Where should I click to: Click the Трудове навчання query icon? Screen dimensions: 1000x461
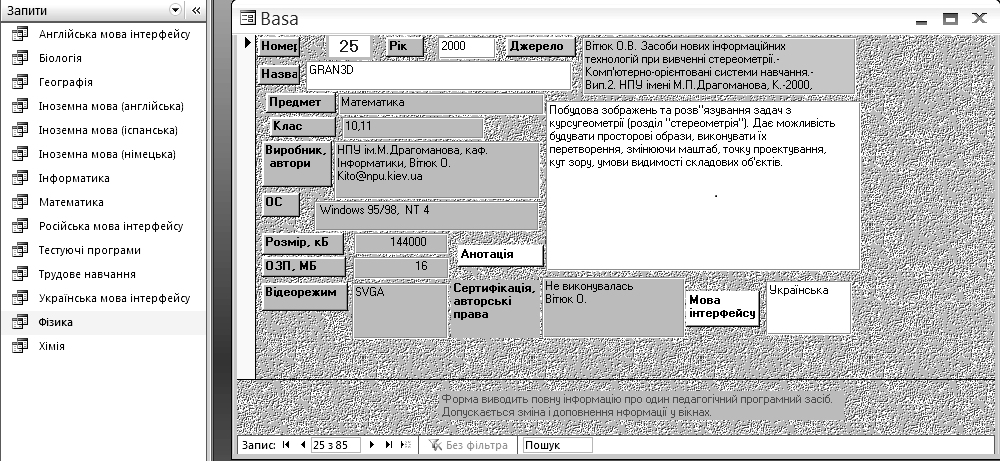20,274
